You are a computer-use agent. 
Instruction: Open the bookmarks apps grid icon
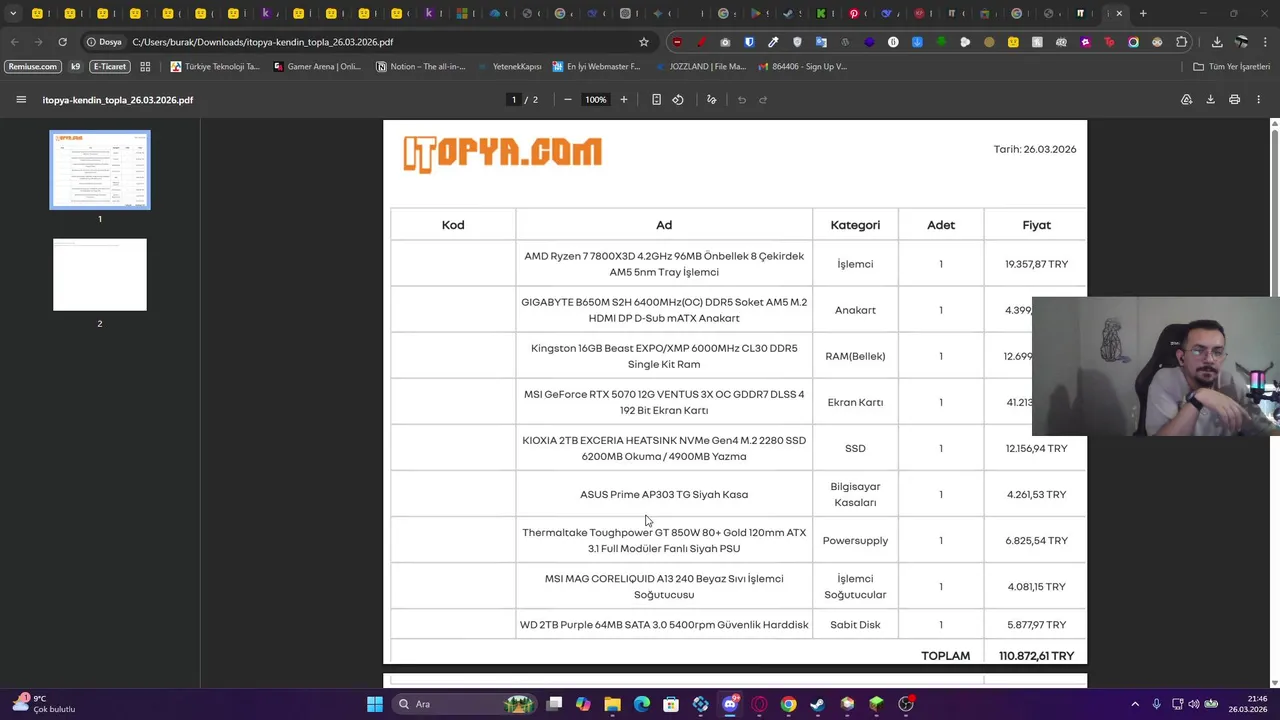pyautogui.click(x=145, y=67)
